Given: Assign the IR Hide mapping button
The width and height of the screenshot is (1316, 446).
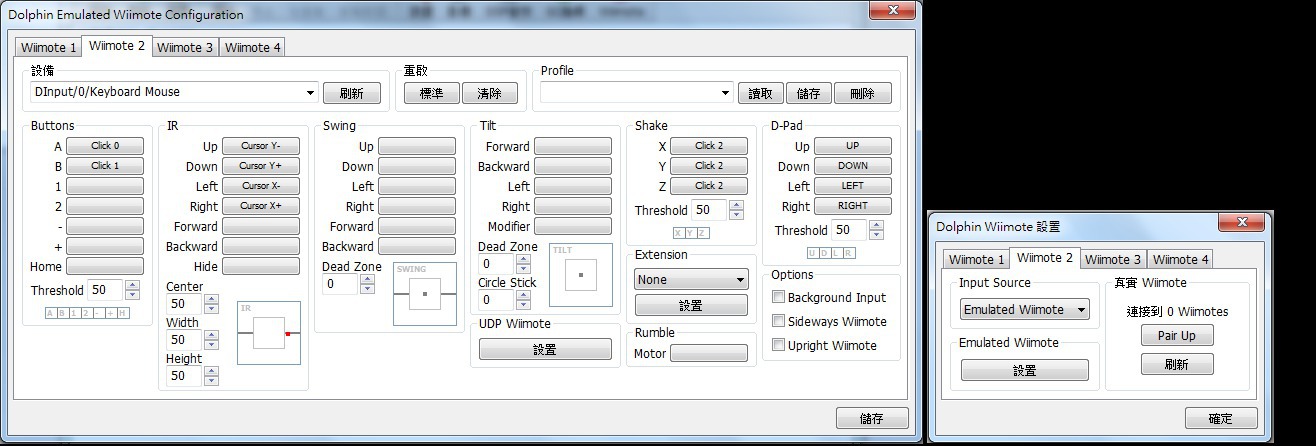Looking at the screenshot, I should (261, 266).
